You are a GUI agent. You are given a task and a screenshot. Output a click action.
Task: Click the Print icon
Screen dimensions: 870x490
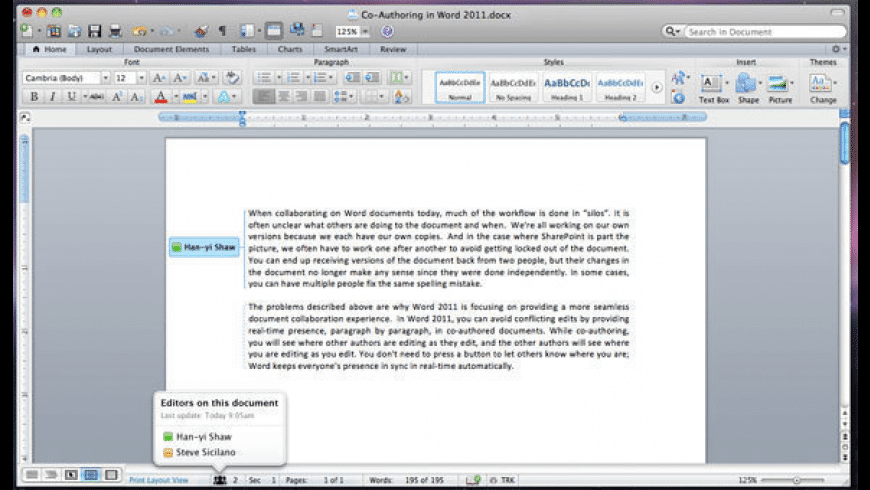pyautogui.click(x=115, y=31)
